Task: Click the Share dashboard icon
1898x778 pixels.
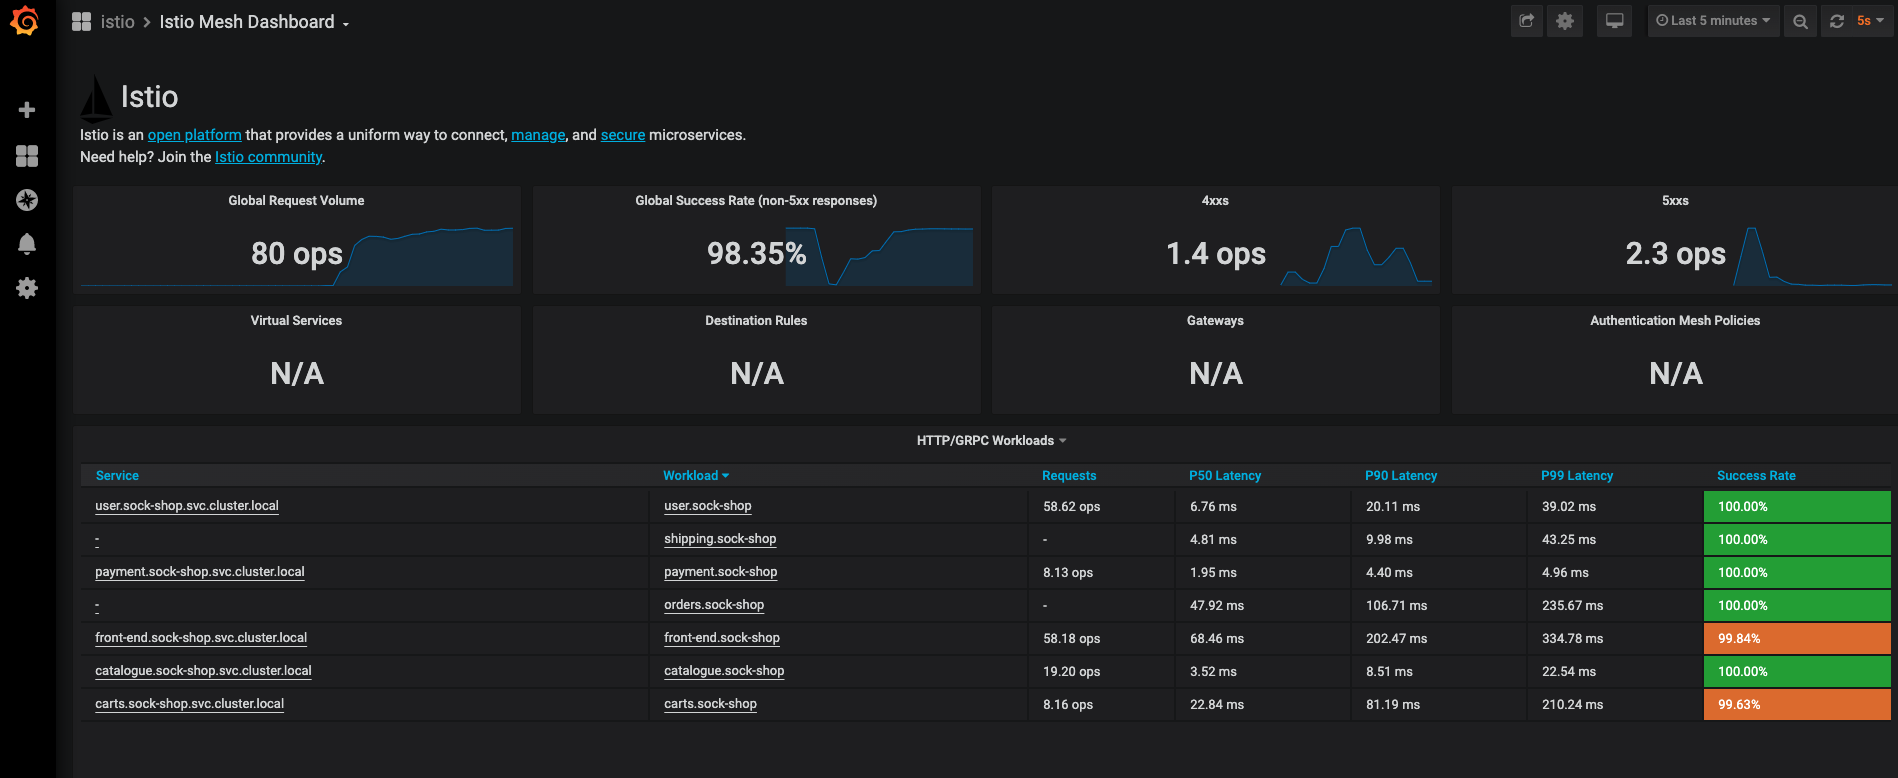Action: click(1526, 21)
